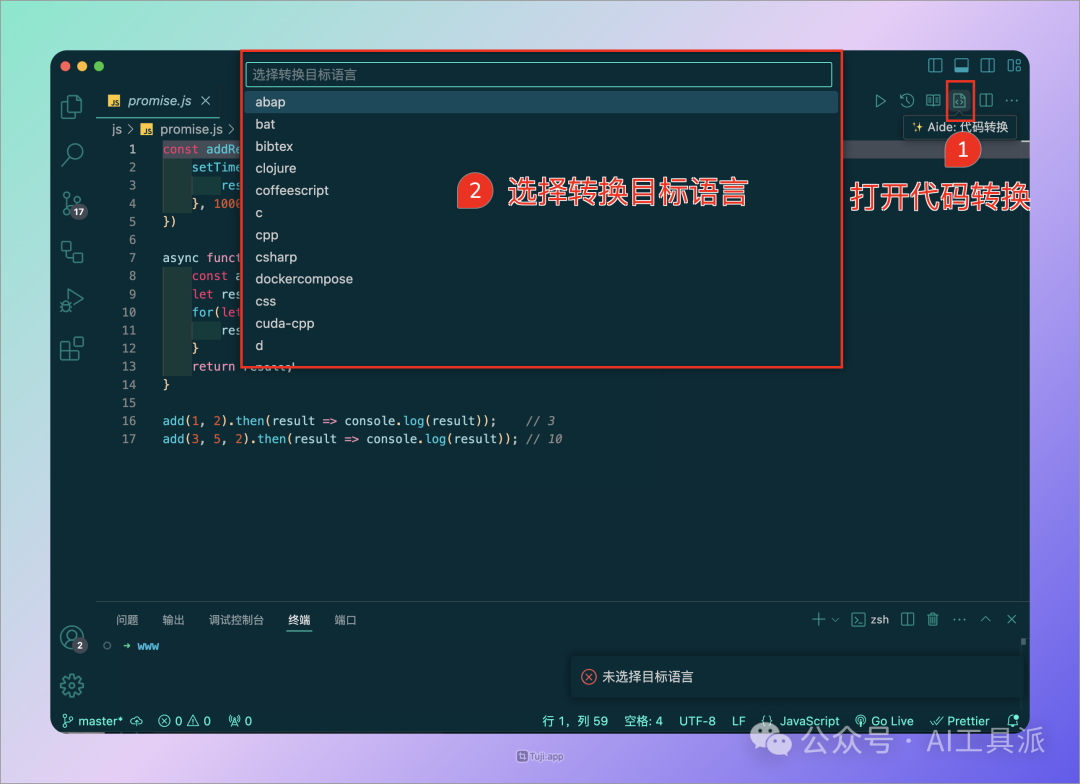The image size is (1080, 784).
Task: Select css from the language list
Action: tap(541, 301)
